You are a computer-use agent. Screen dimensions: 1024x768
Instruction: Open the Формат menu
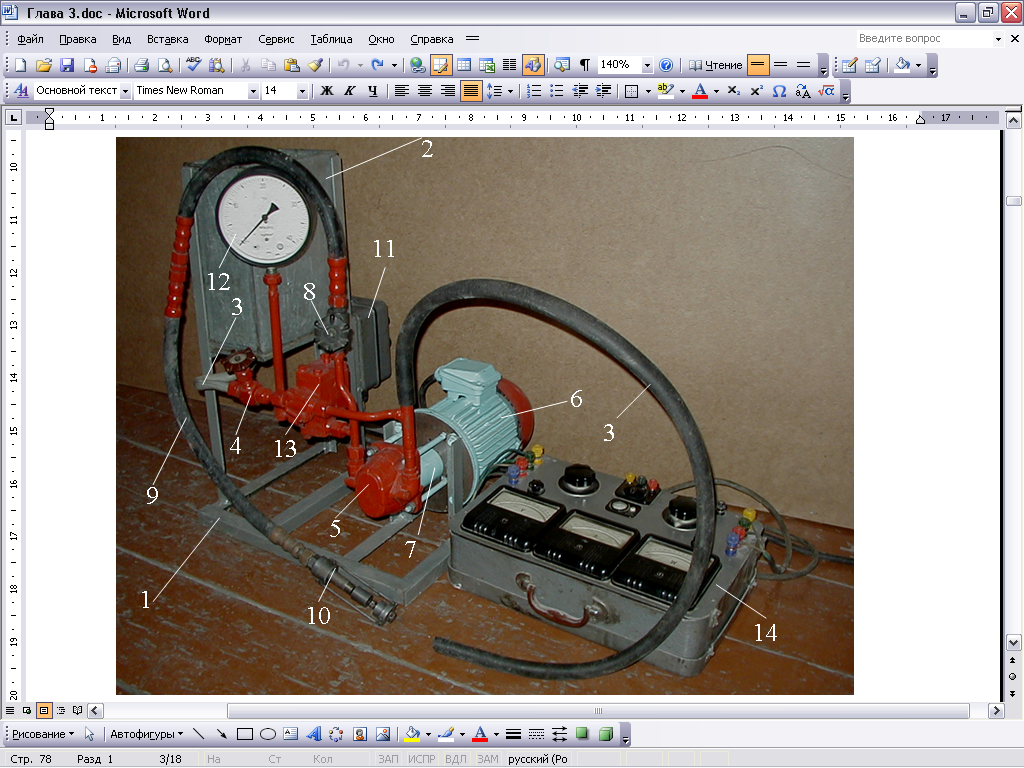(x=223, y=39)
